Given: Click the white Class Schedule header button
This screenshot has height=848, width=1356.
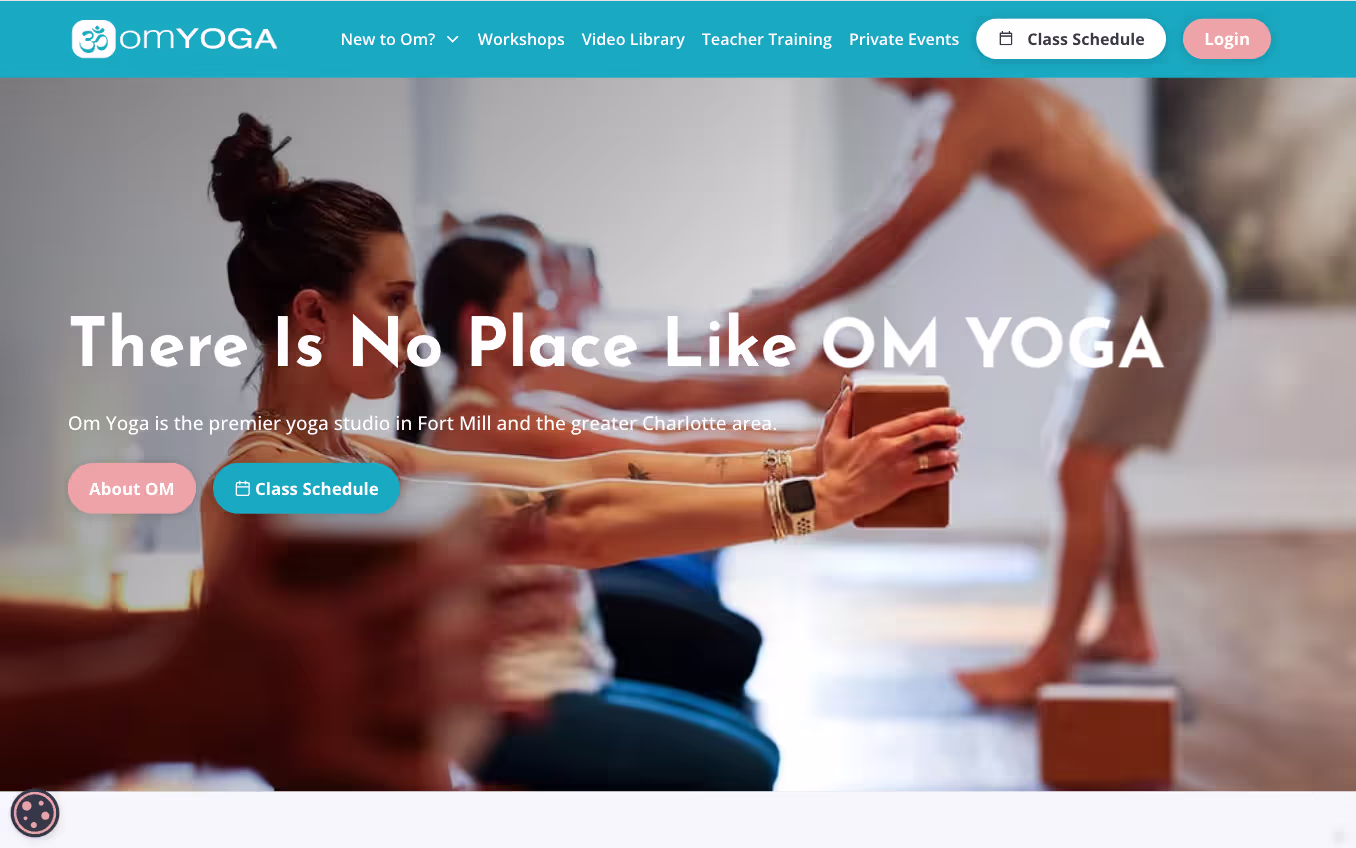Looking at the screenshot, I should tap(1071, 39).
